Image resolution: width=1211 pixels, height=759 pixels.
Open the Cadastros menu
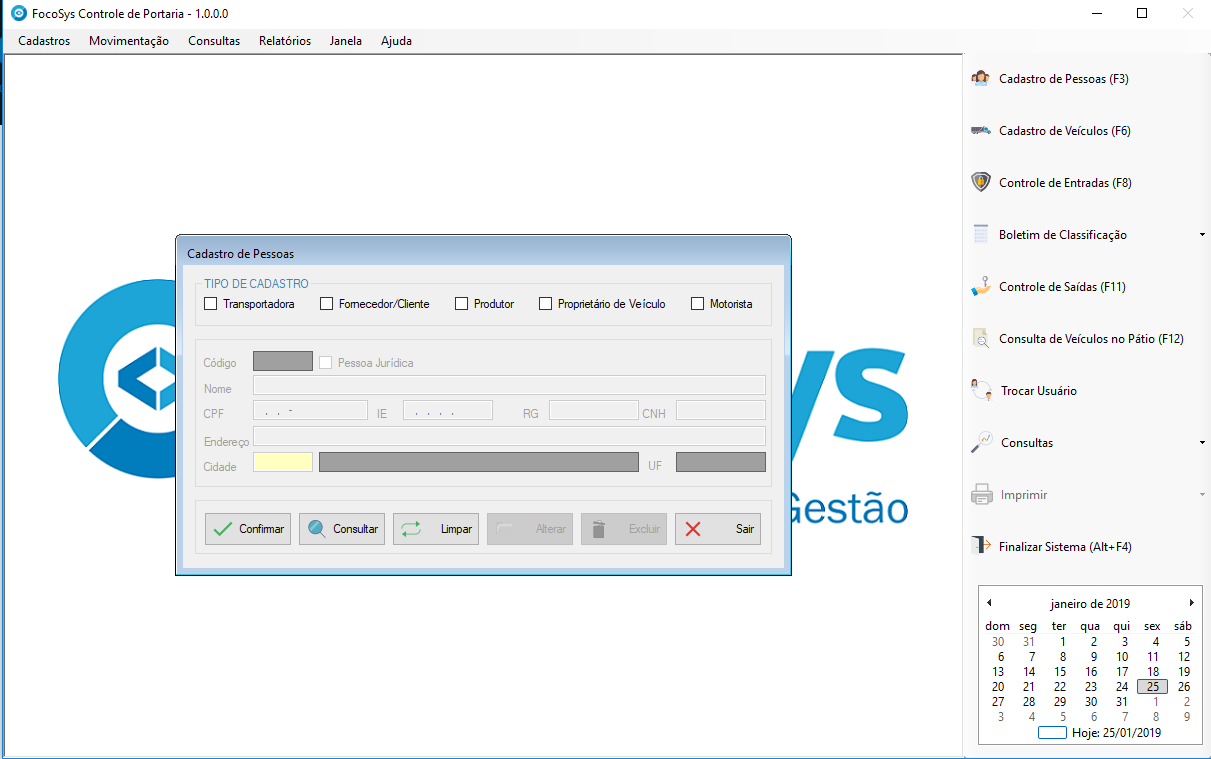coord(44,41)
